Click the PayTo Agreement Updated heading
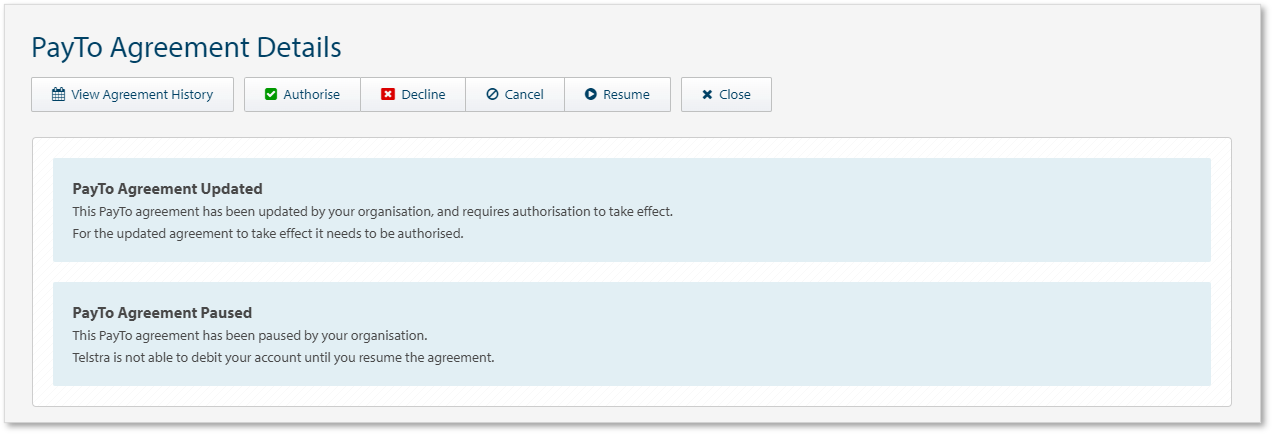 [167, 188]
